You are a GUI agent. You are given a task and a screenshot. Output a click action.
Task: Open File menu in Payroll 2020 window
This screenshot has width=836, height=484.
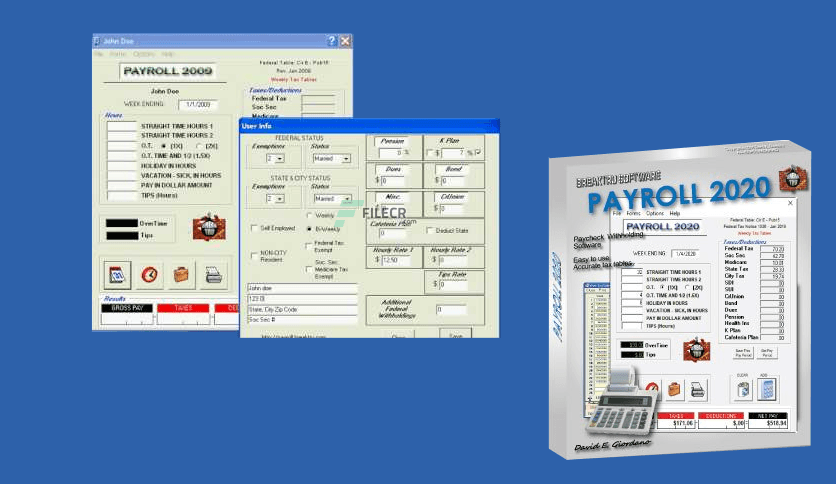pyautogui.click(x=617, y=213)
